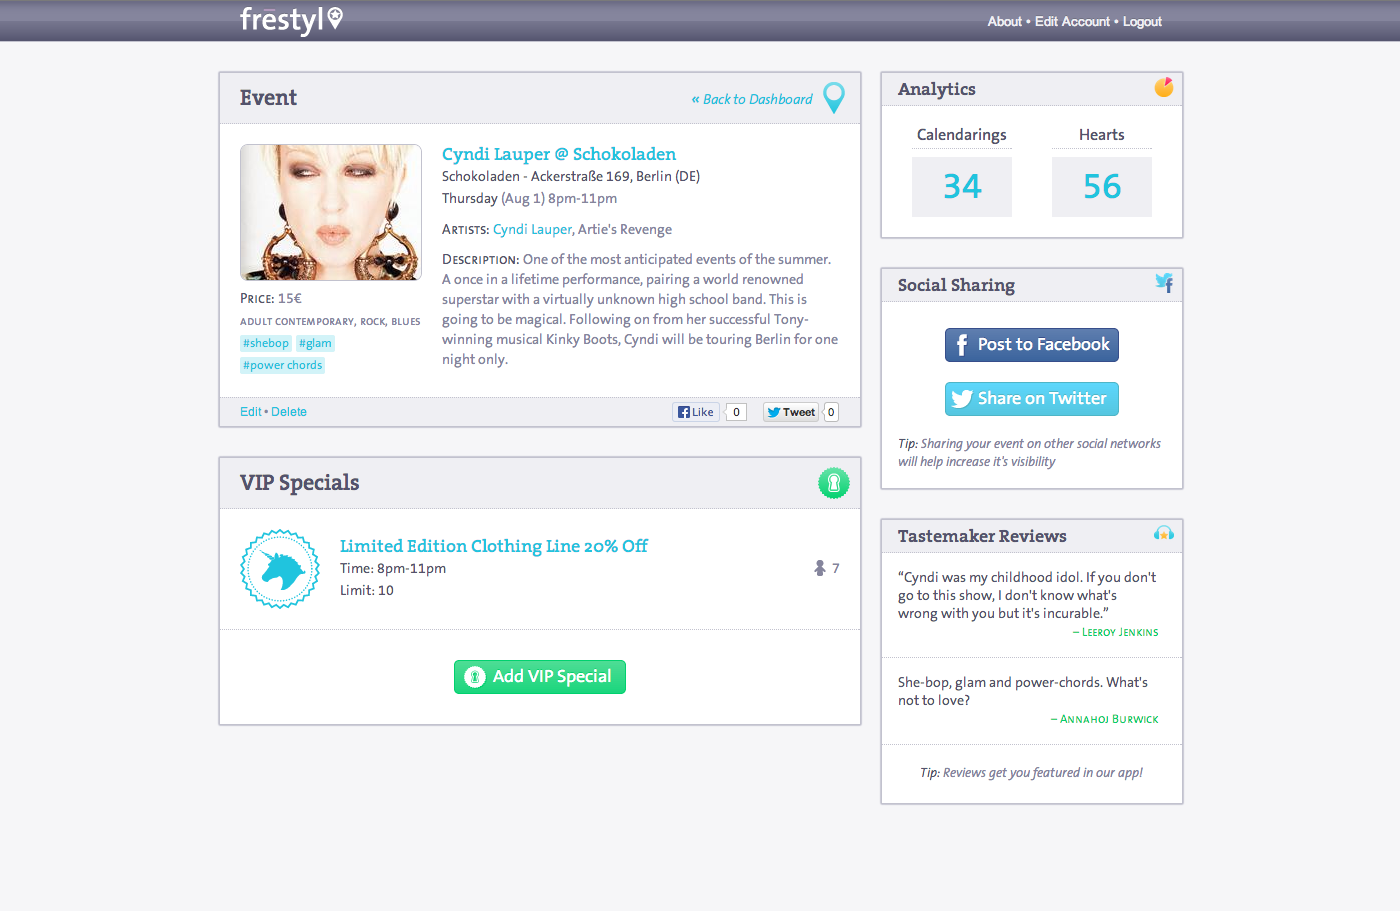Click the green VIP keyhole badge icon

point(834,483)
